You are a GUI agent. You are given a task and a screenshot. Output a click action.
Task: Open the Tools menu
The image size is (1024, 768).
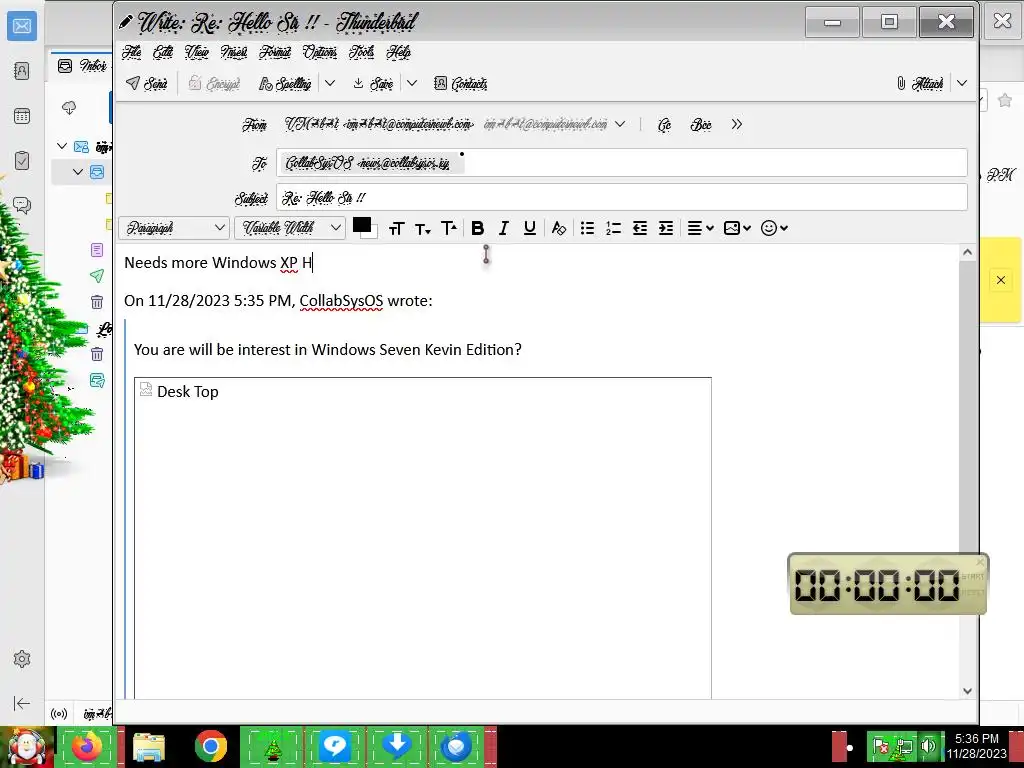click(361, 52)
